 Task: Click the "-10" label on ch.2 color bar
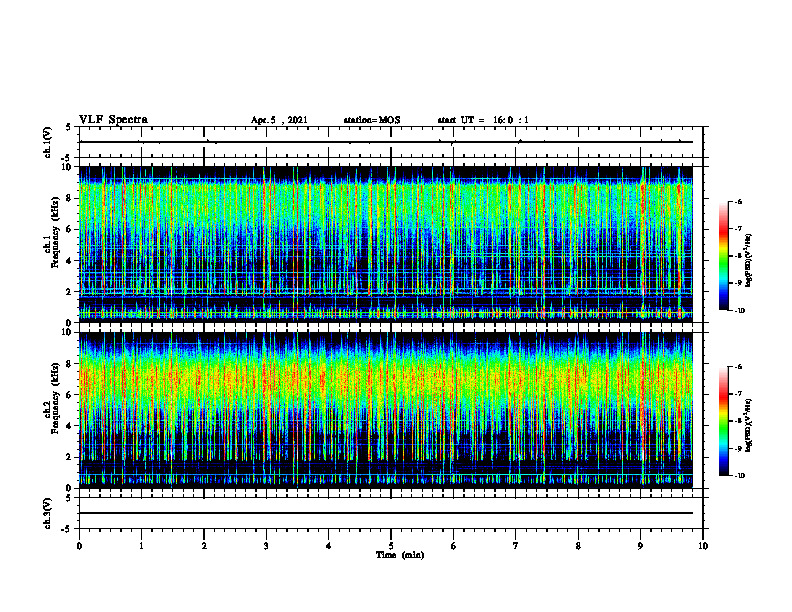click(x=739, y=476)
